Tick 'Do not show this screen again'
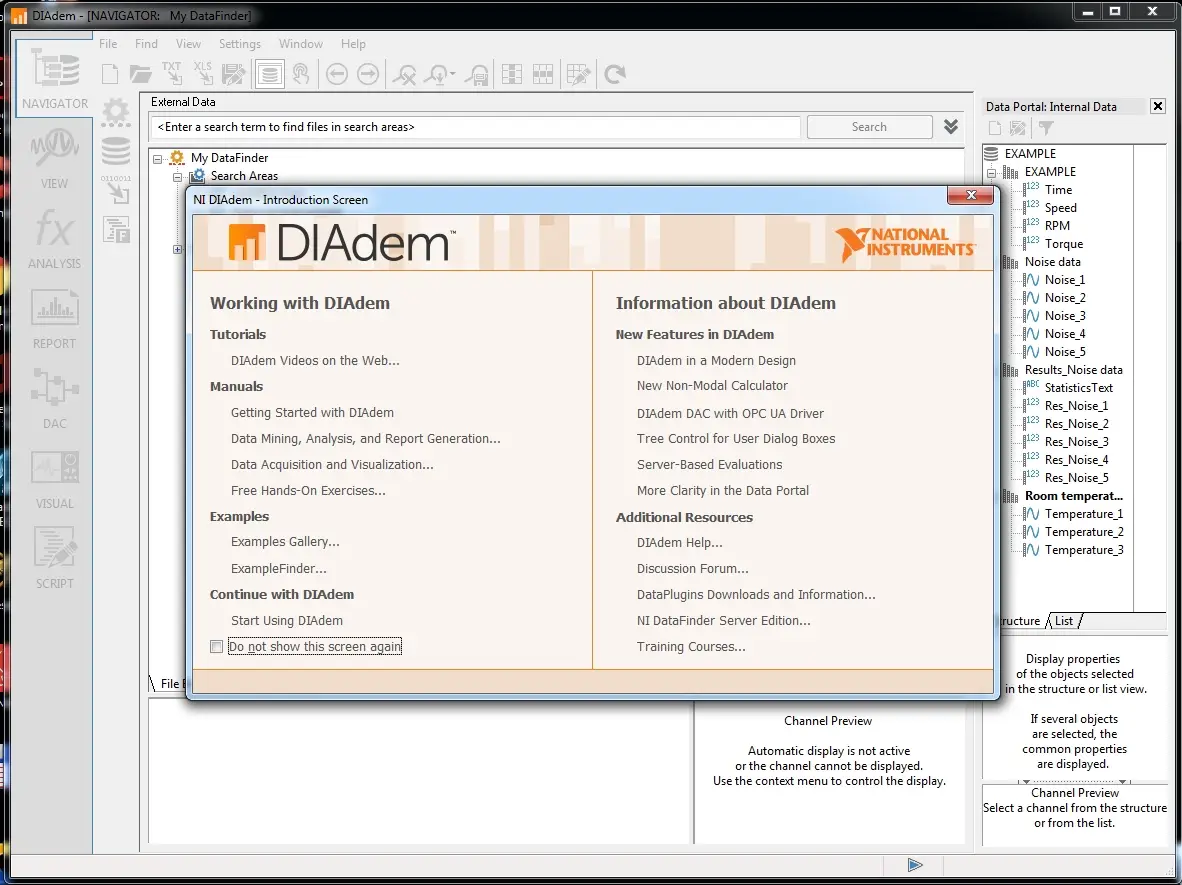The width and height of the screenshot is (1182, 885). point(216,647)
